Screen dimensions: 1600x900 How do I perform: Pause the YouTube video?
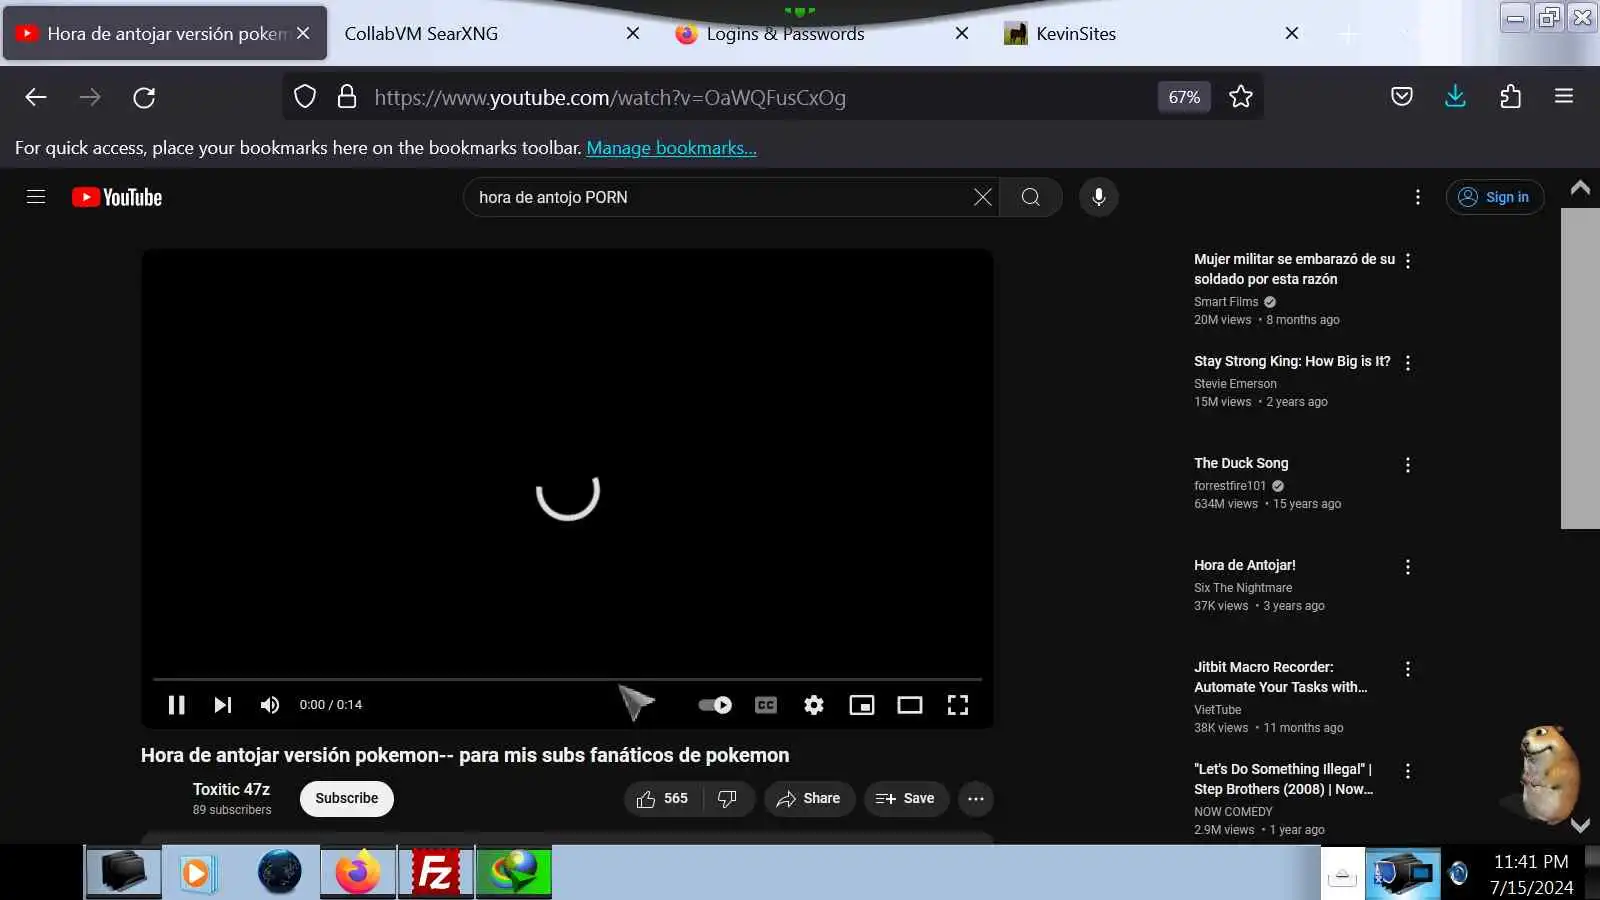(x=177, y=705)
